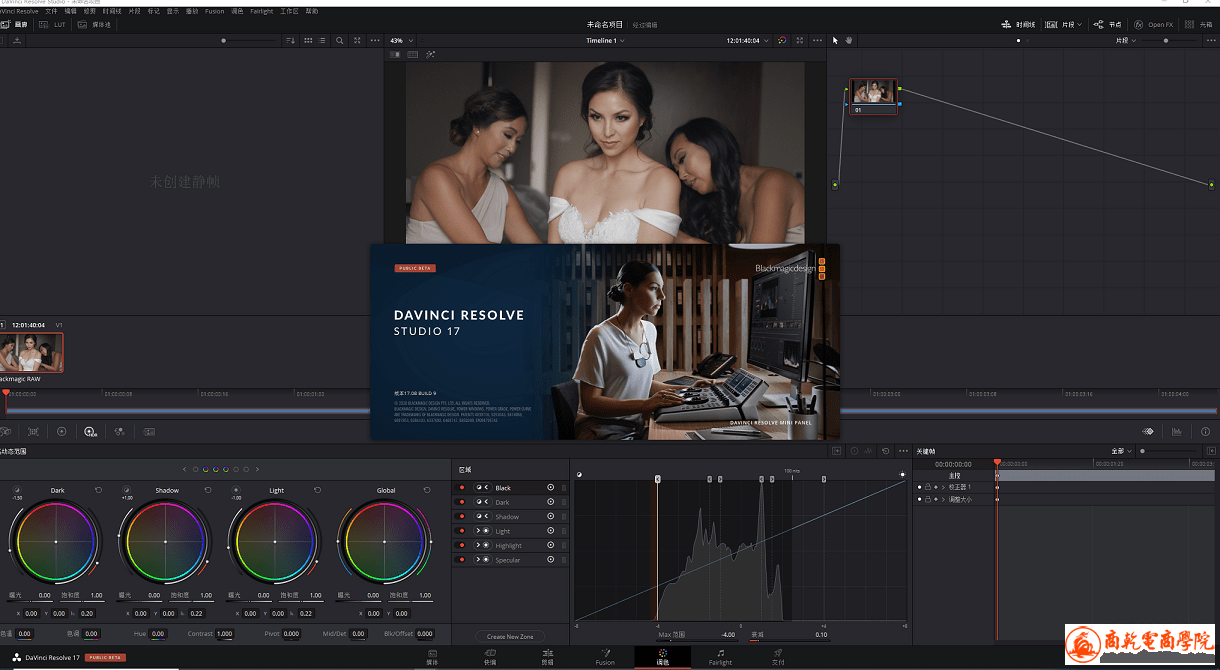Open the LUT browser panel
The width and height of the screenshot is (1220, 670).
coord(51,24)
